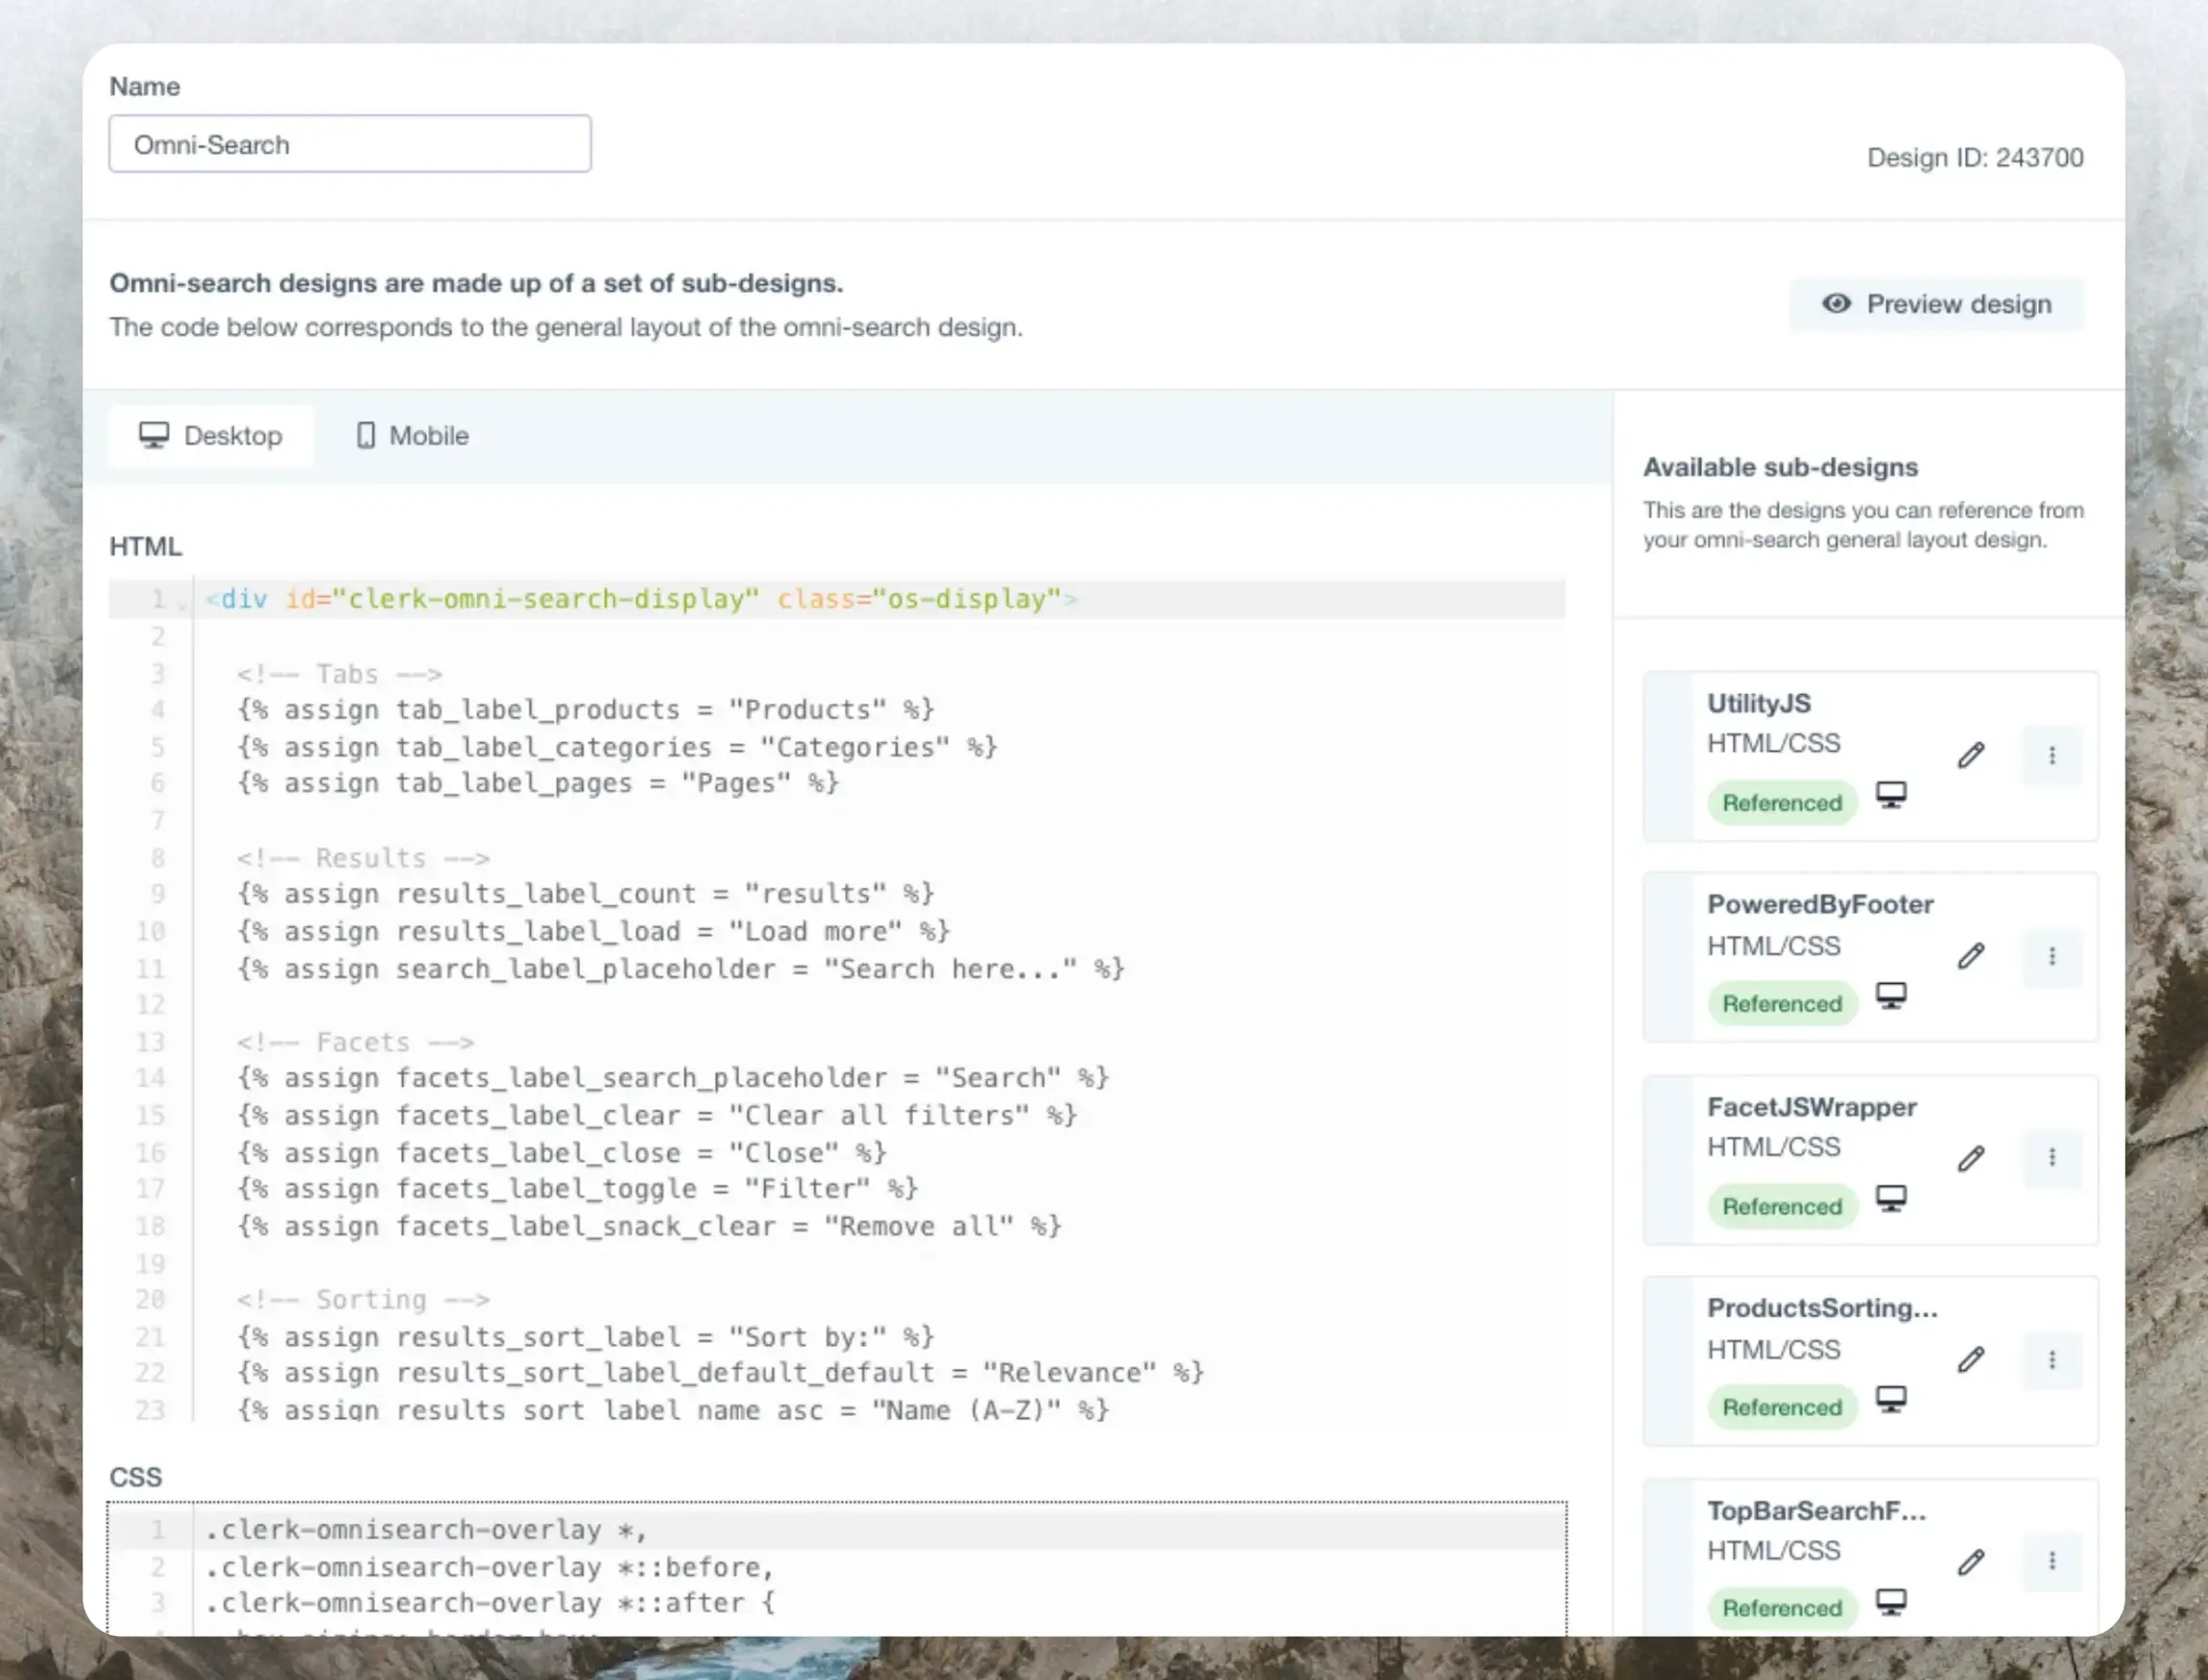The width and height of the screenshot is (2208, 1680).
Task: Click the facets_label_toggle "Filter" line
Action: coord(577,1189)
